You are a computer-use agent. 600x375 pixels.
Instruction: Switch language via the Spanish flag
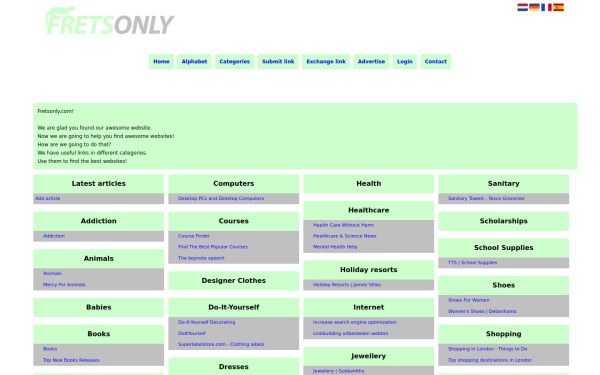coord(558,7)
